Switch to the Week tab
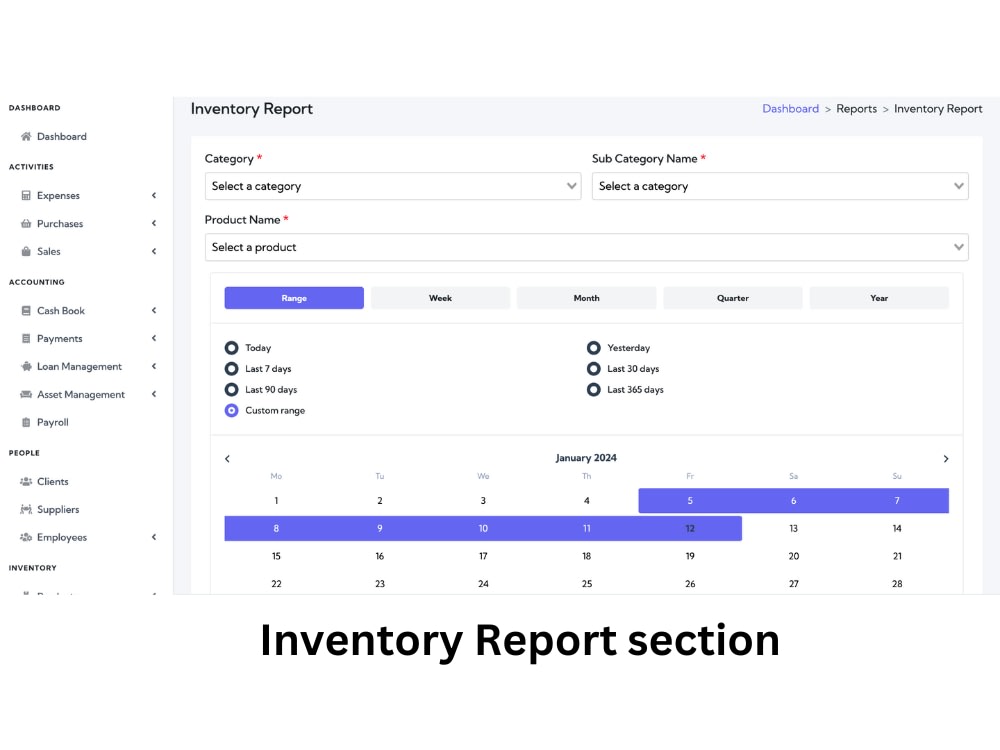 pos(440,298)
